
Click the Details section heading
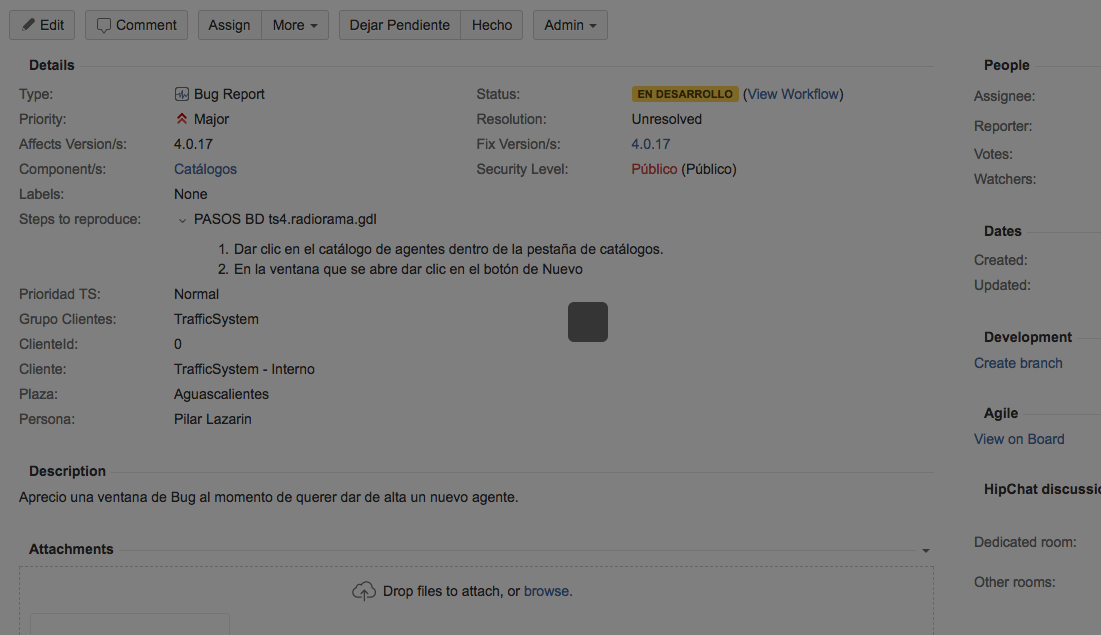[x=51, y=65]
